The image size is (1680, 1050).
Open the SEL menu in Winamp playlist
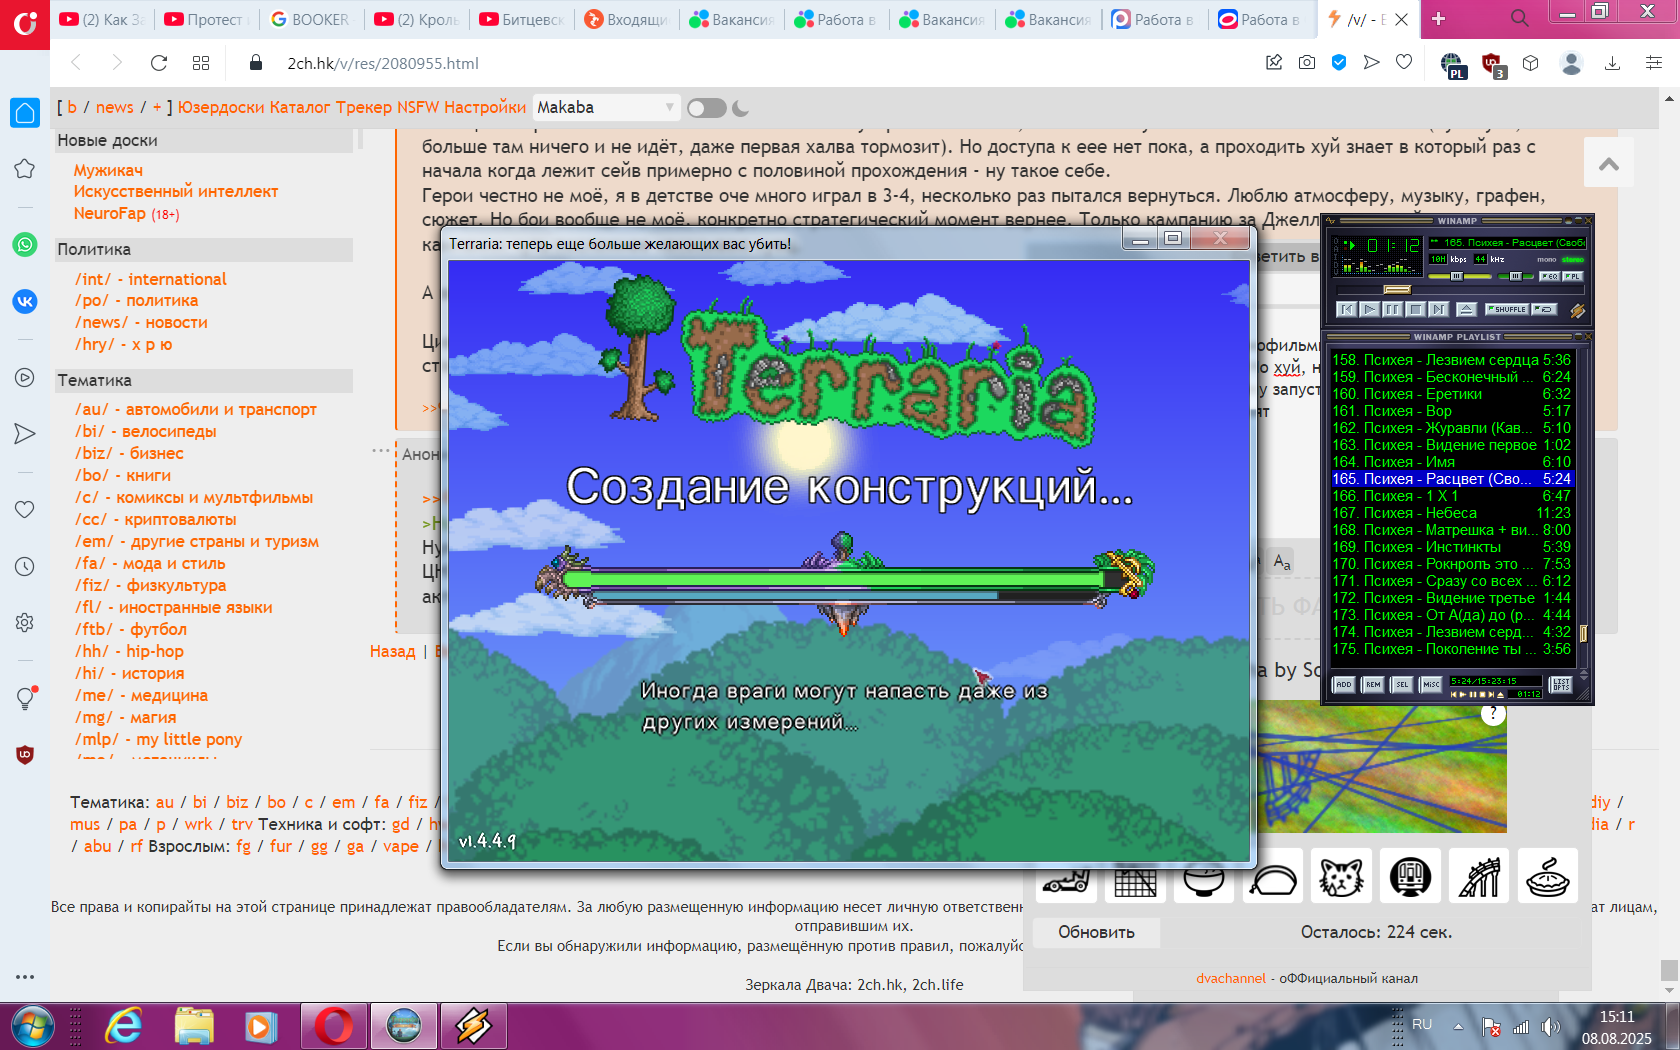pos(1402,685)
